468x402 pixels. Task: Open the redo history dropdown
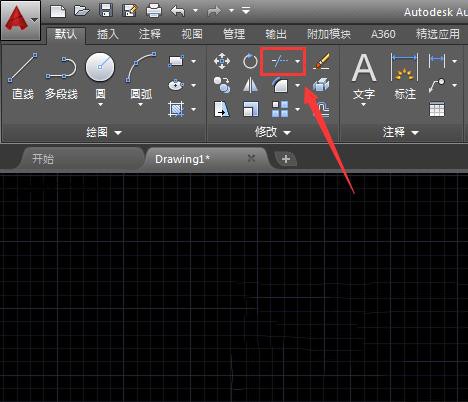click(231, 11)
